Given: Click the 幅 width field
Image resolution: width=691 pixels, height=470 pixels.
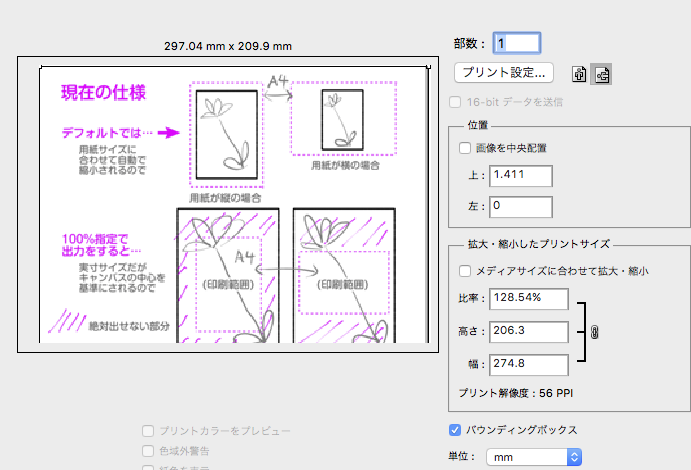Looking at the screenshot, I should [x=529, y=365].
